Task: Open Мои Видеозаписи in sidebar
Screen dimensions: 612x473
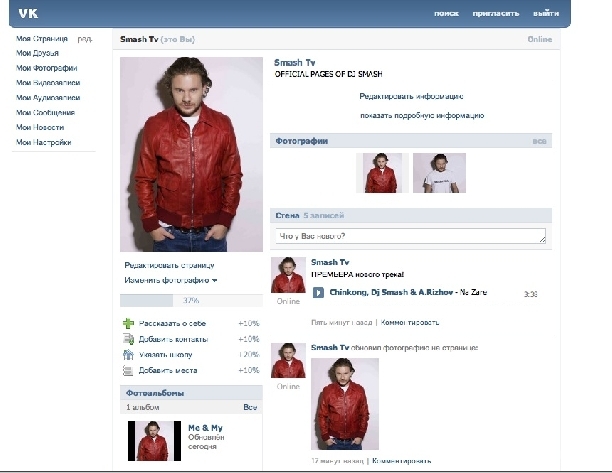Action: tap(48, 83)
